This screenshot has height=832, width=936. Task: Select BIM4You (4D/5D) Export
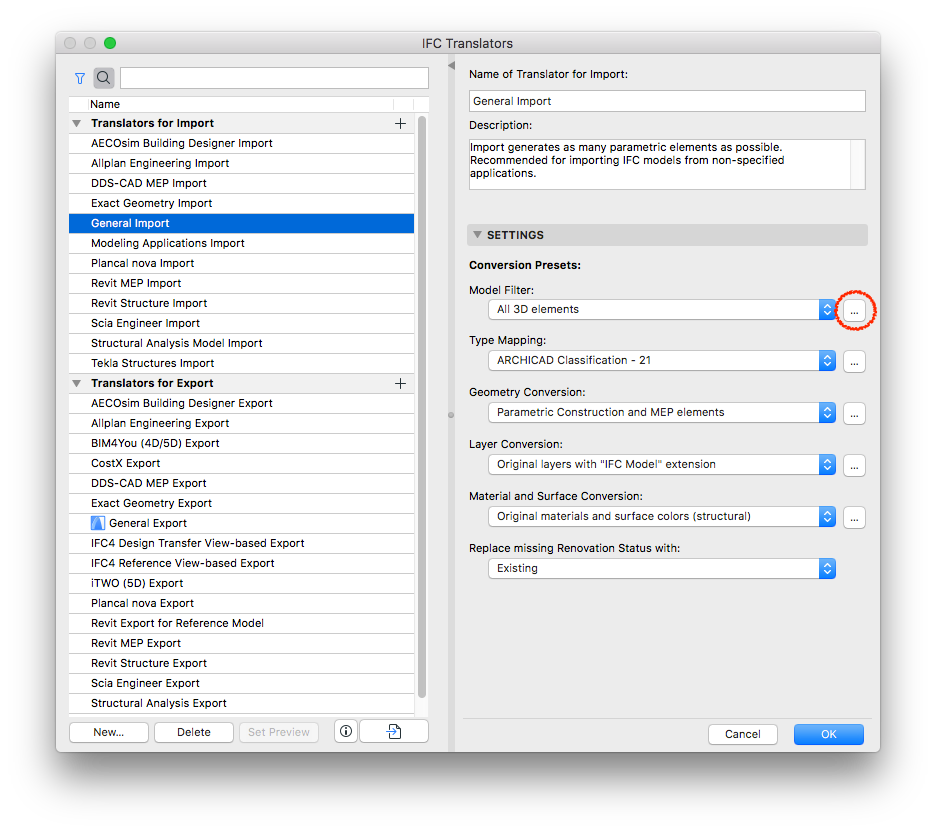(242, 443)
